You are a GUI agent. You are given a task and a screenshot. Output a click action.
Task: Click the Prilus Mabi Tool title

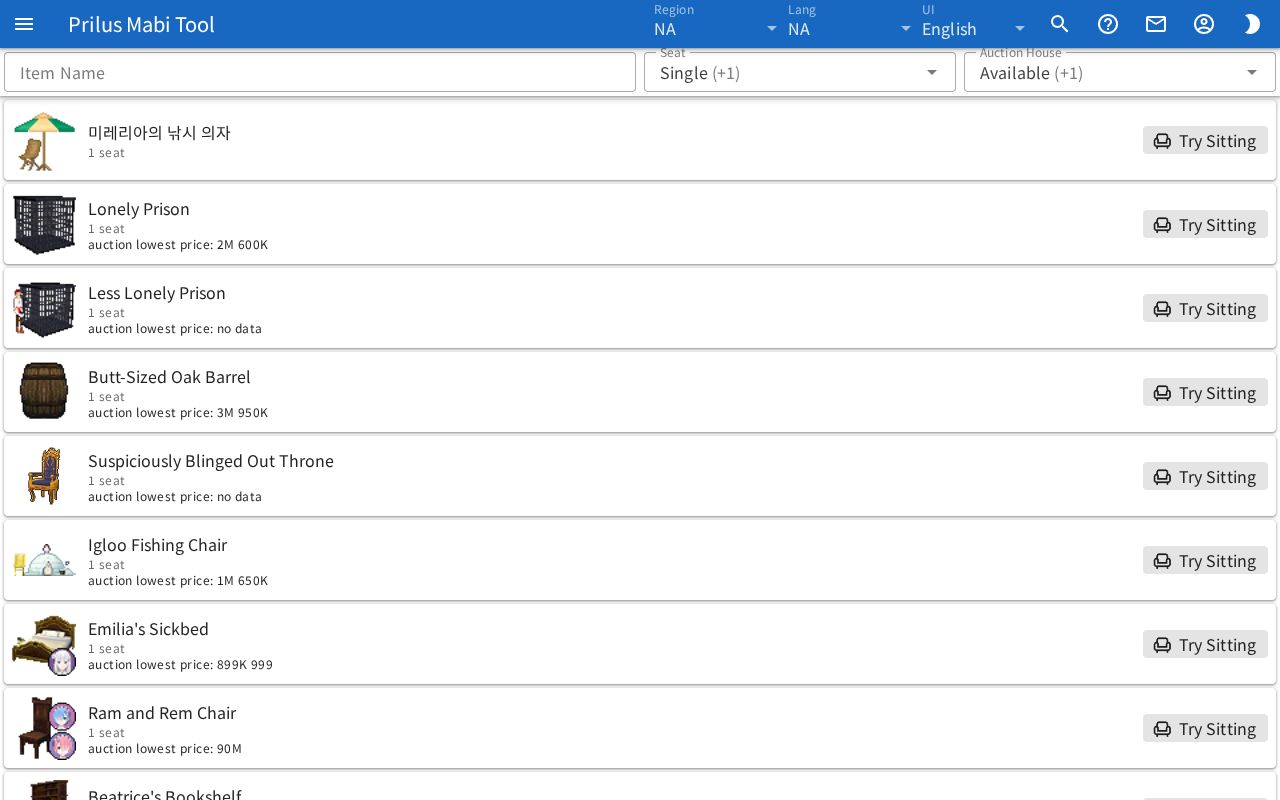[x=141, y=24]
